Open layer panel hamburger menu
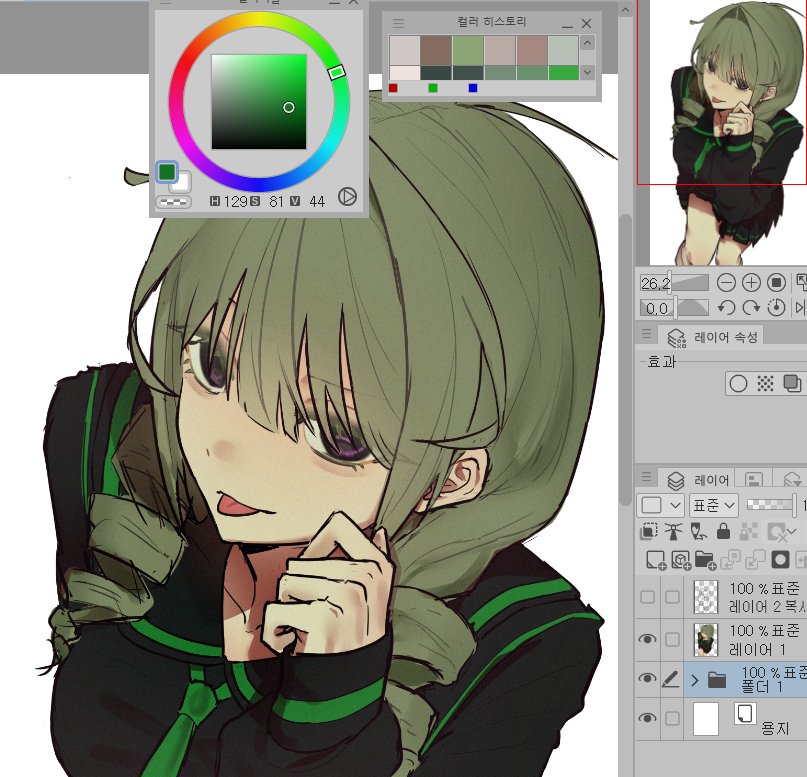 click(x=646, y=477)
